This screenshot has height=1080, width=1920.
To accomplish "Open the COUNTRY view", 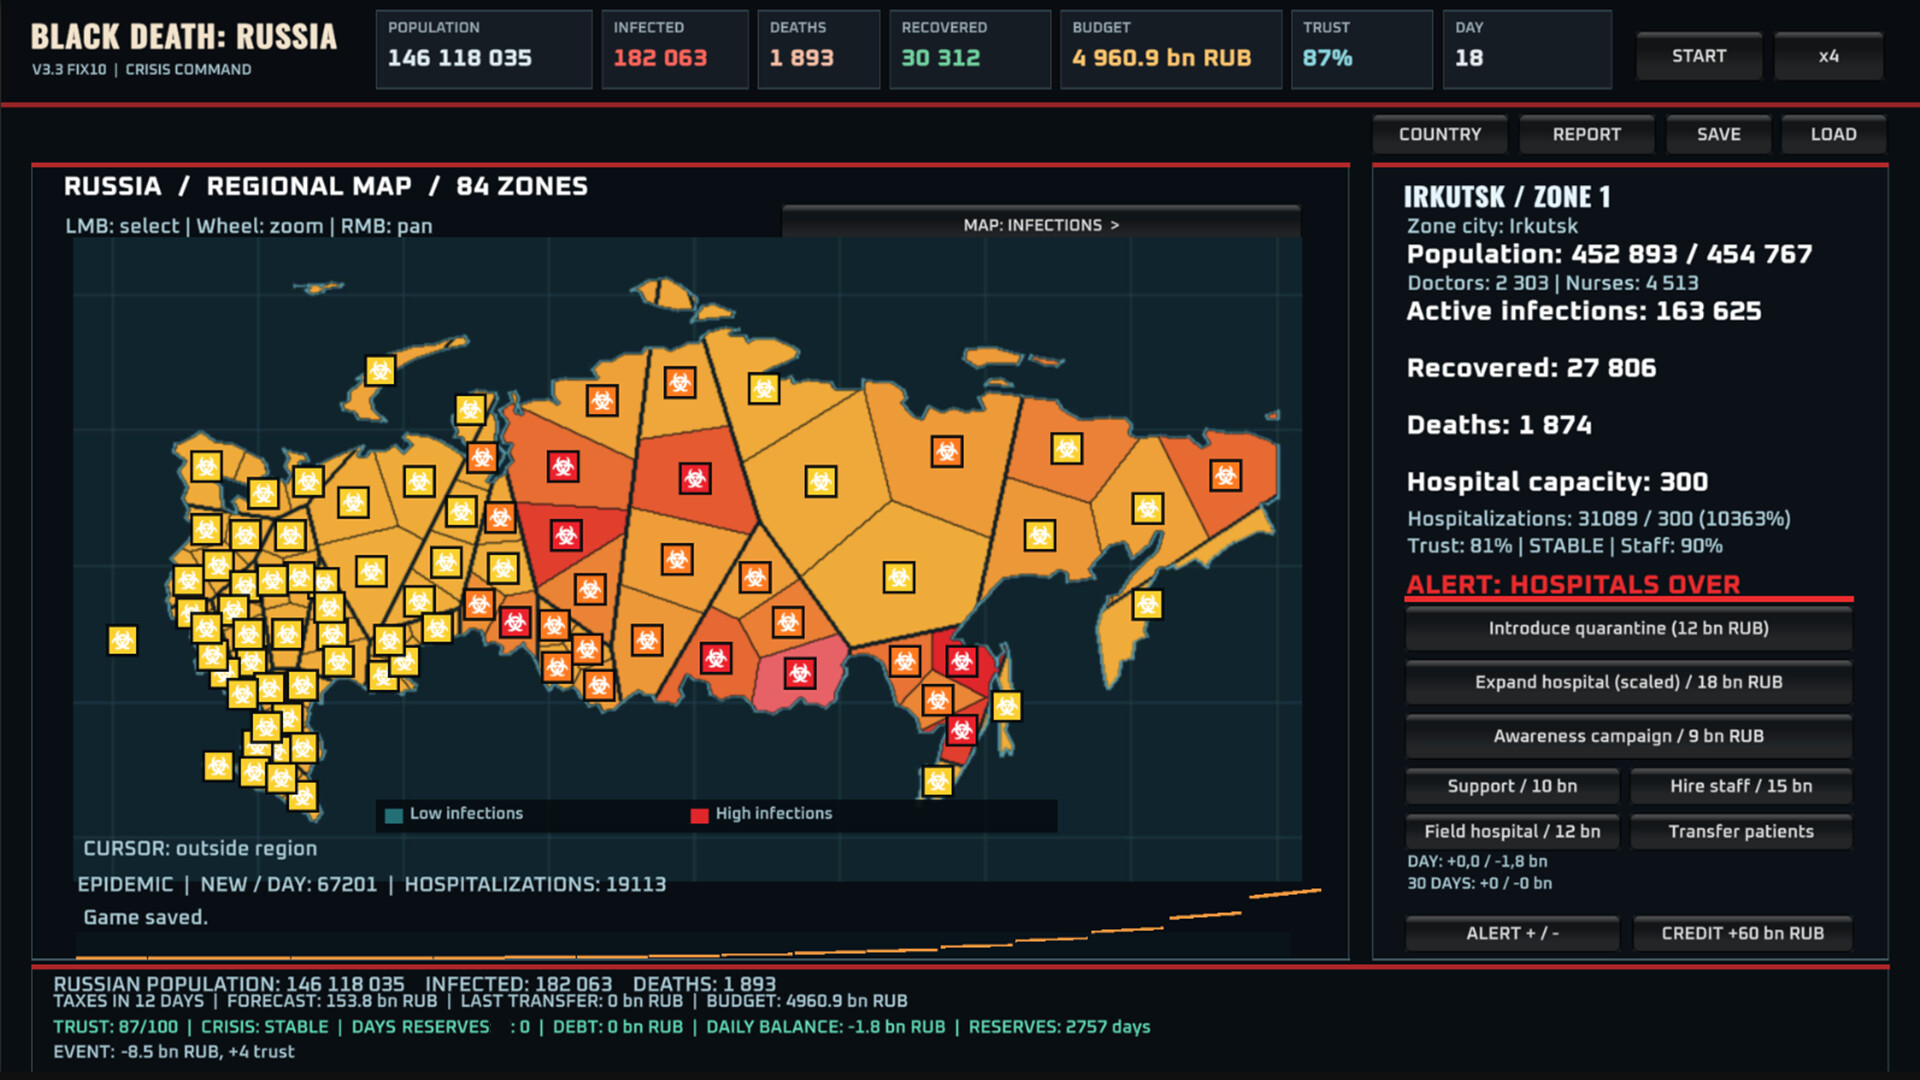I will pos(1440,134).
